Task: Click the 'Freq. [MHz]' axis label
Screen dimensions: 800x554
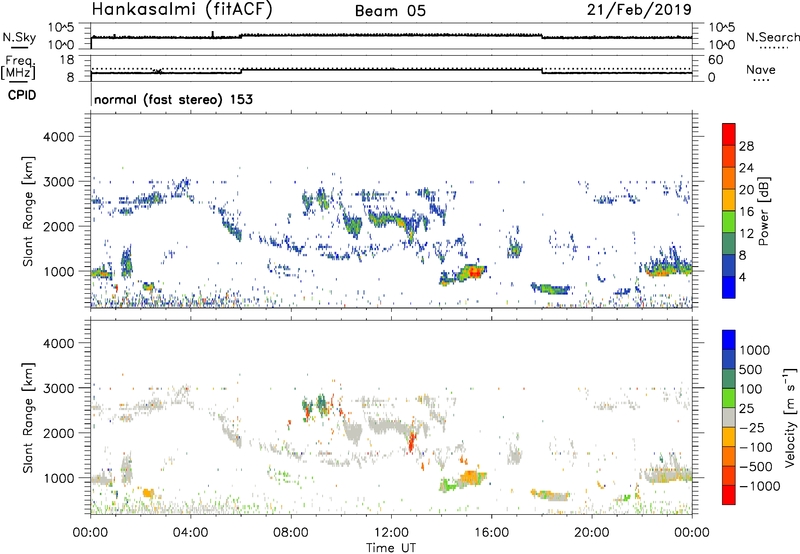Action: click(x=19, y=68)
